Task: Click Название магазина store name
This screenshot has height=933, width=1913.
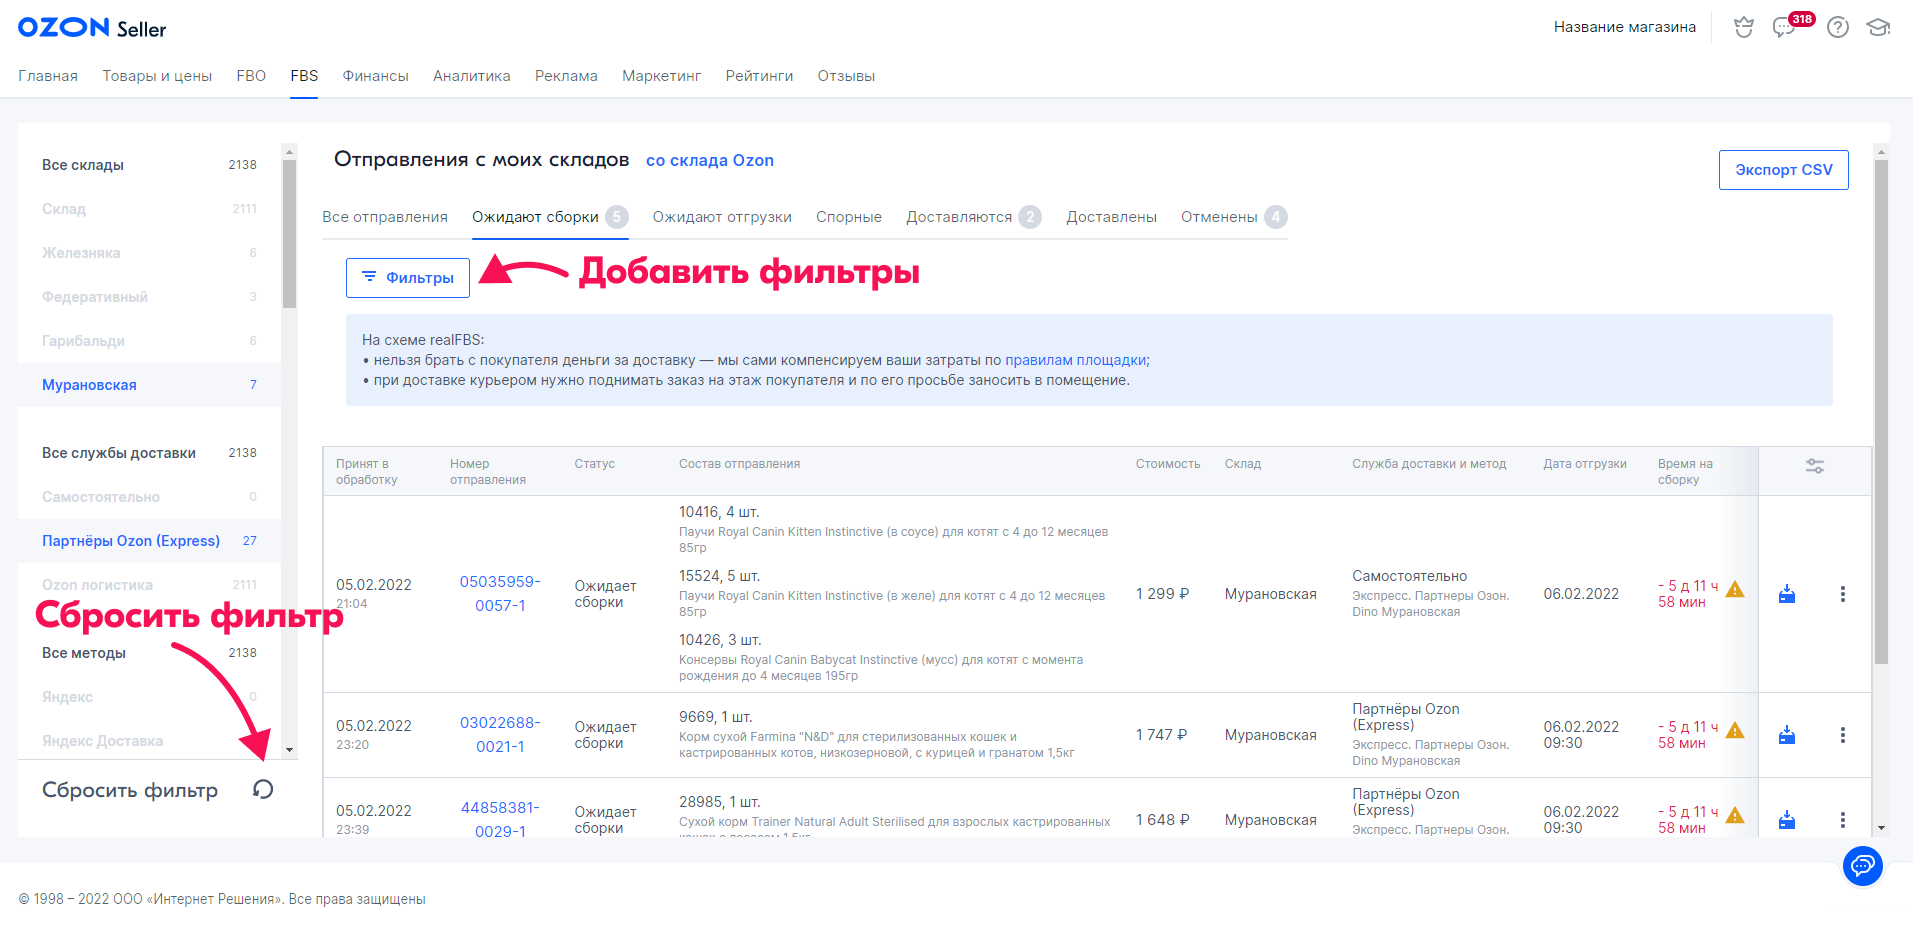Action: coord(1624,27)
